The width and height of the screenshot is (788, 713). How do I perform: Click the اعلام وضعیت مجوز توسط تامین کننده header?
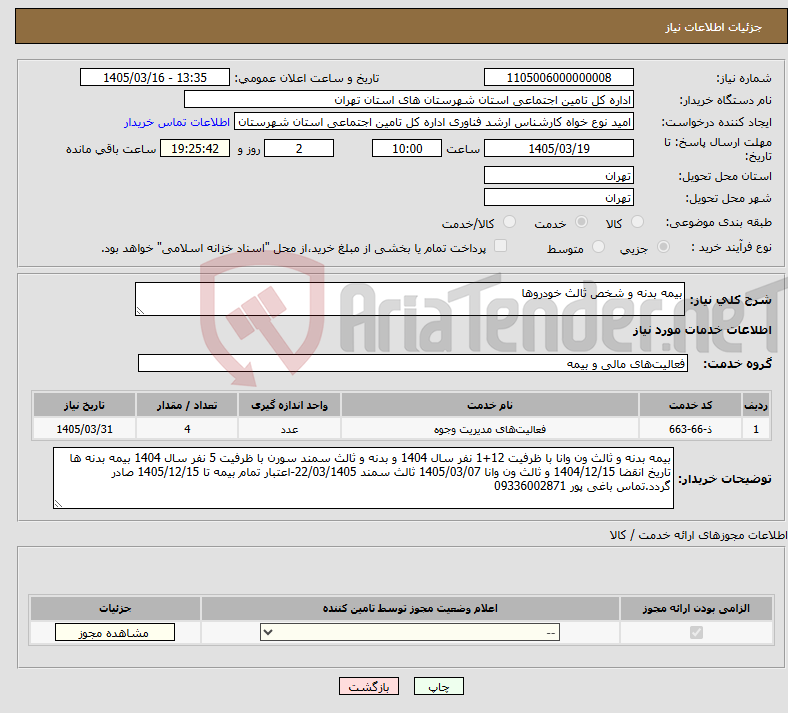coord(410,608)
